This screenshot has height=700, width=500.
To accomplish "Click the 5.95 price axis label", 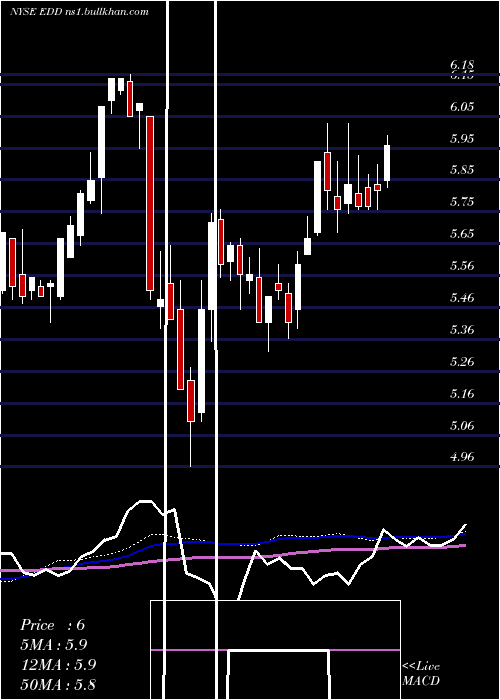I will click(462, 138).
